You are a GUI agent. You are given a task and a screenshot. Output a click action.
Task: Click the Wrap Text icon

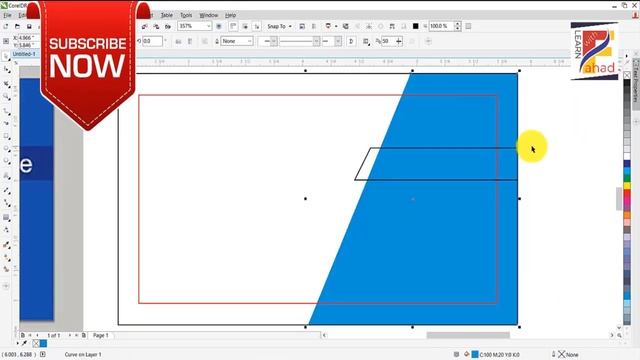click(366, 41)
